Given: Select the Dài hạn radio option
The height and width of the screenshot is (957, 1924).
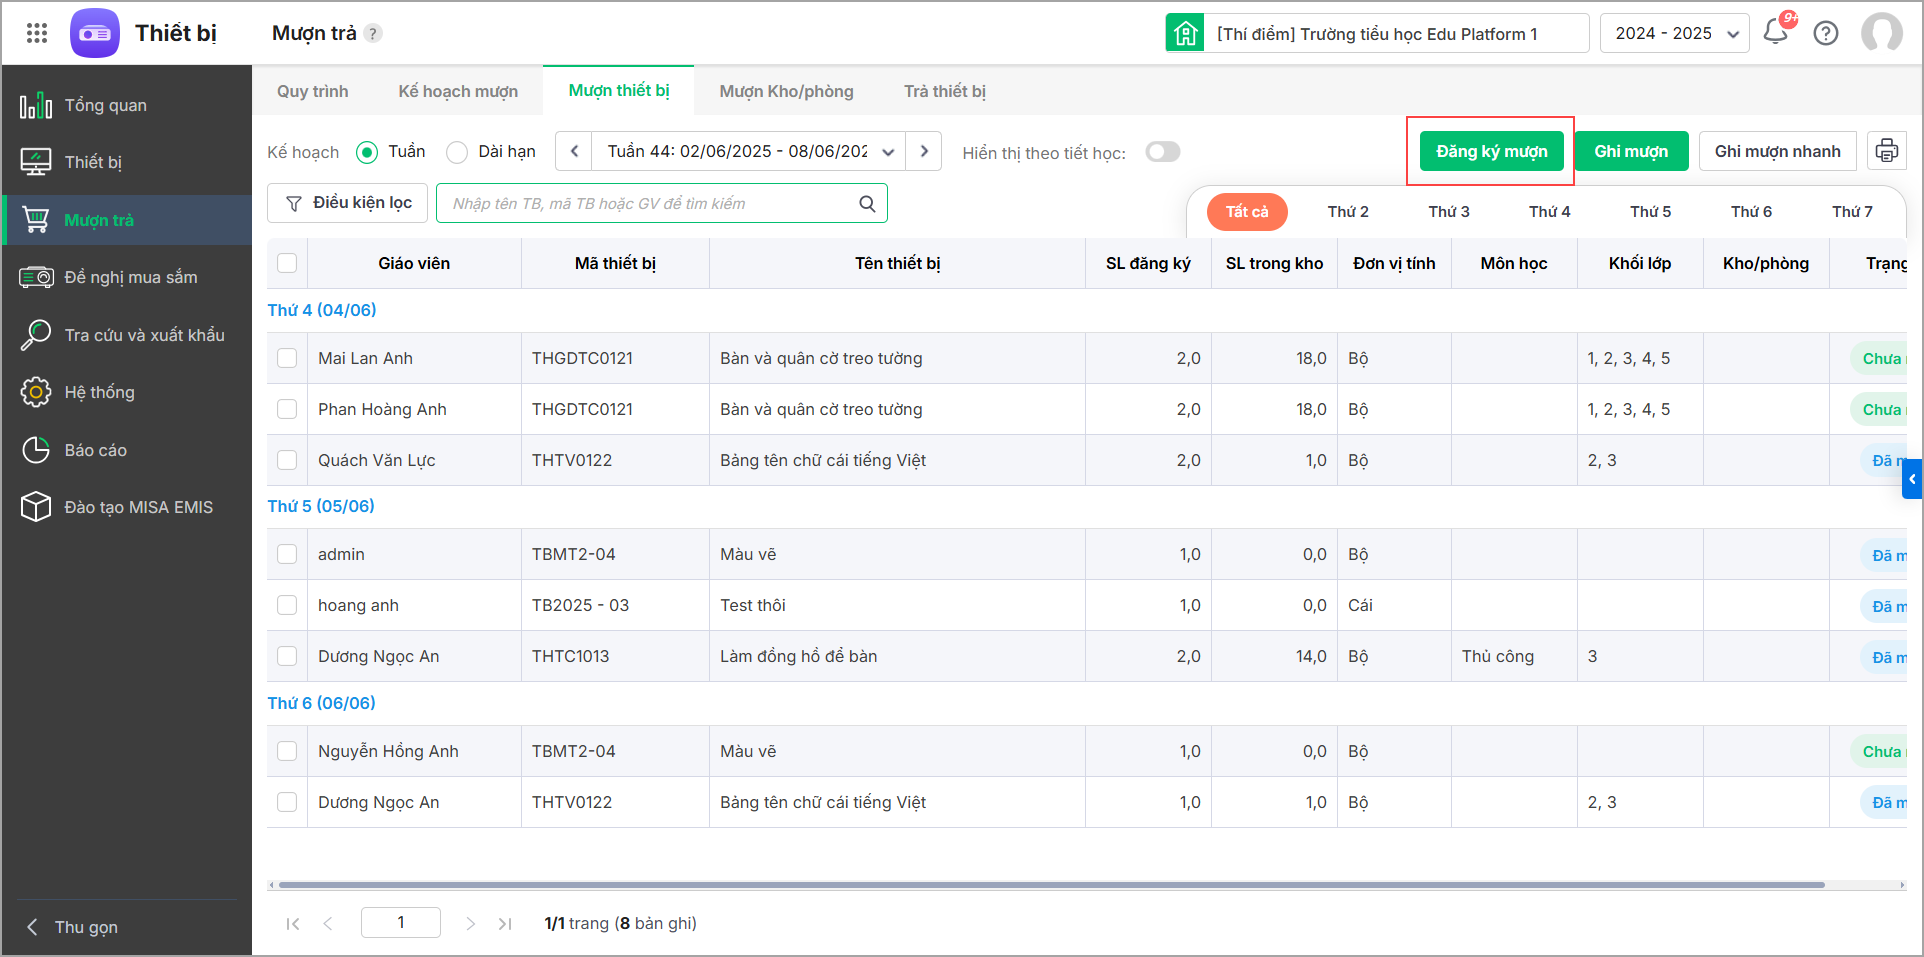Looking at the screenshot, I should (x=458, y=152).
